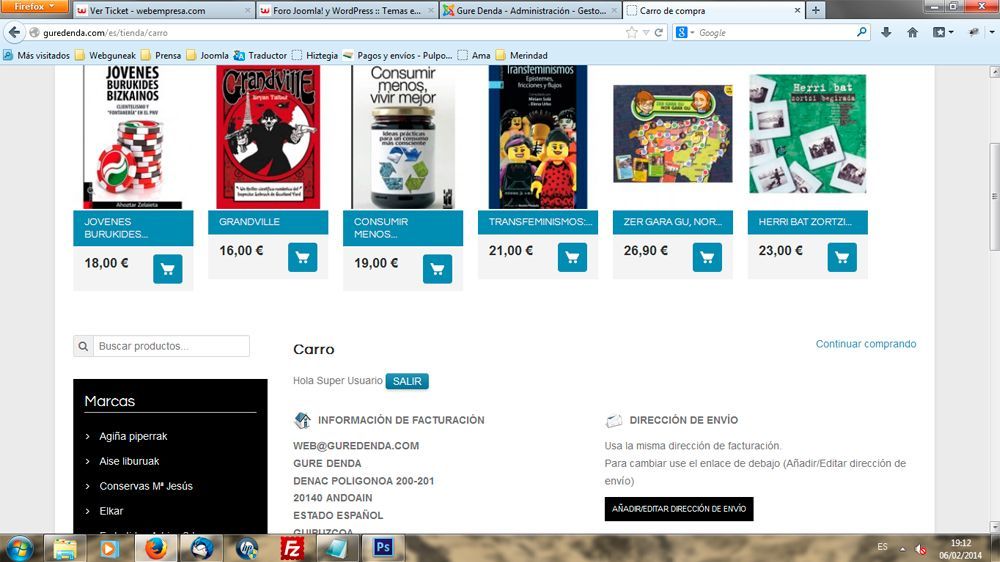
Task: Open the Transfeminismos product title
Action: pyautogui.click(x=540, y=222)
